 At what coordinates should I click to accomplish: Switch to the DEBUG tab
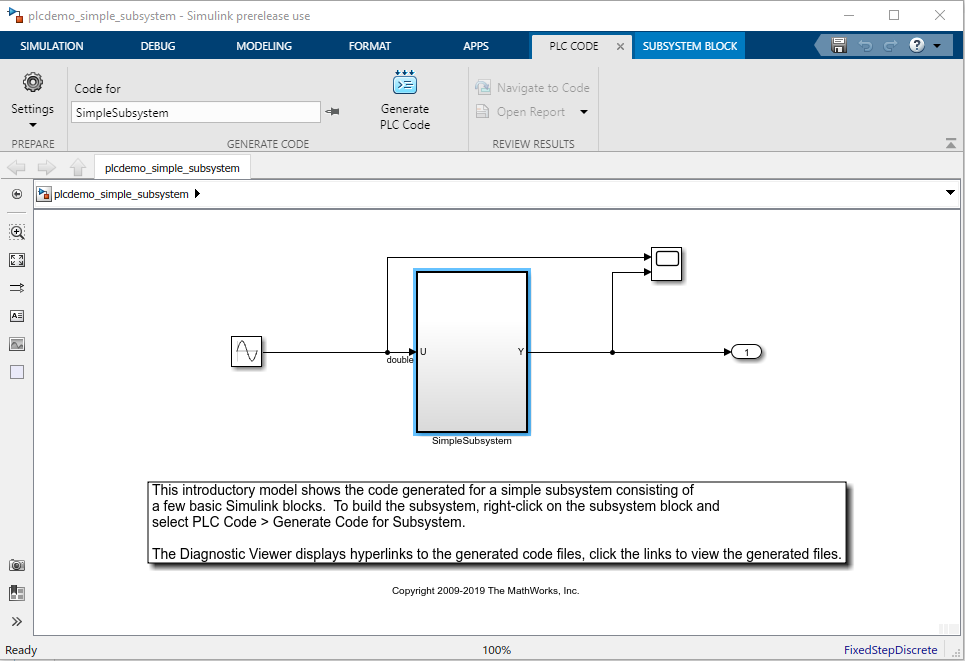(x=158, y=46)
